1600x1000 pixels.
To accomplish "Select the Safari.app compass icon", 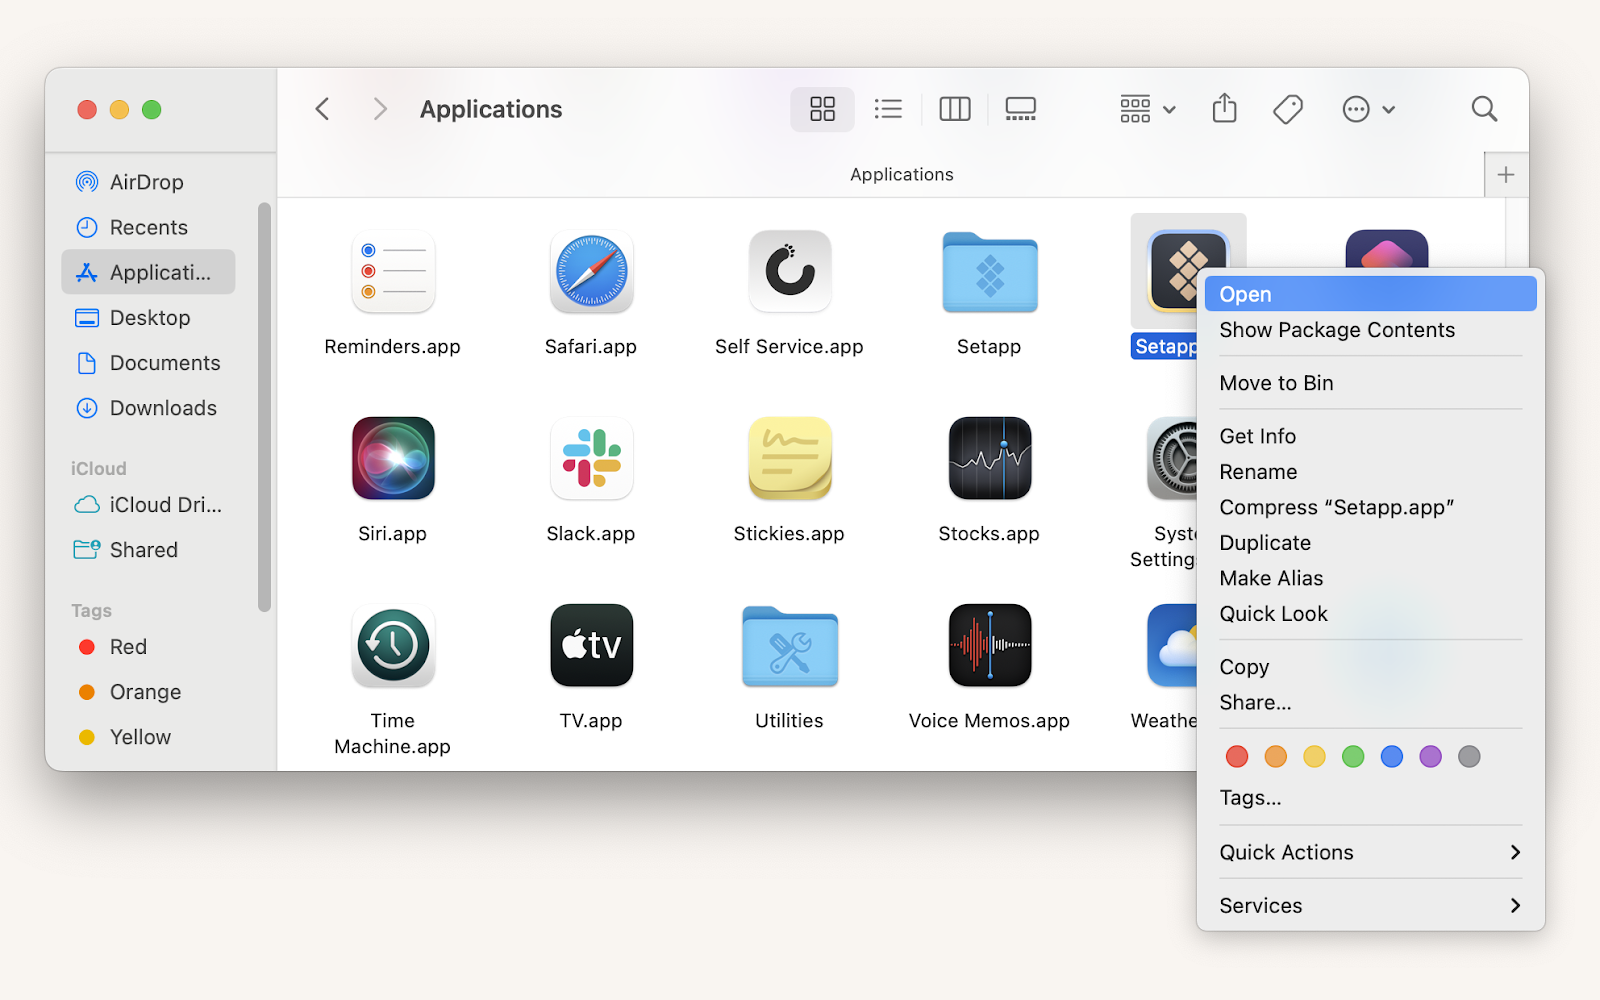I will [x=591, y=272].
